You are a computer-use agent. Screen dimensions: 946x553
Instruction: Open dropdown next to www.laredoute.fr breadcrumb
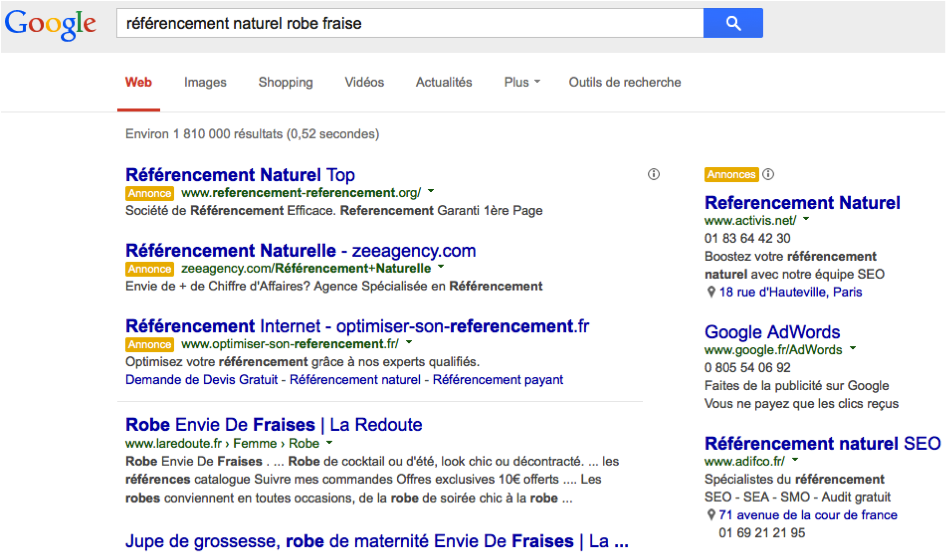329,443
